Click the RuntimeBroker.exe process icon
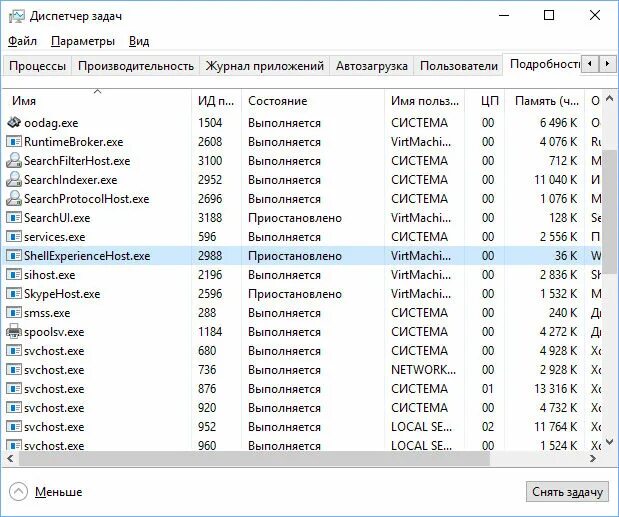The image size is (619, 517). (14, 142)
